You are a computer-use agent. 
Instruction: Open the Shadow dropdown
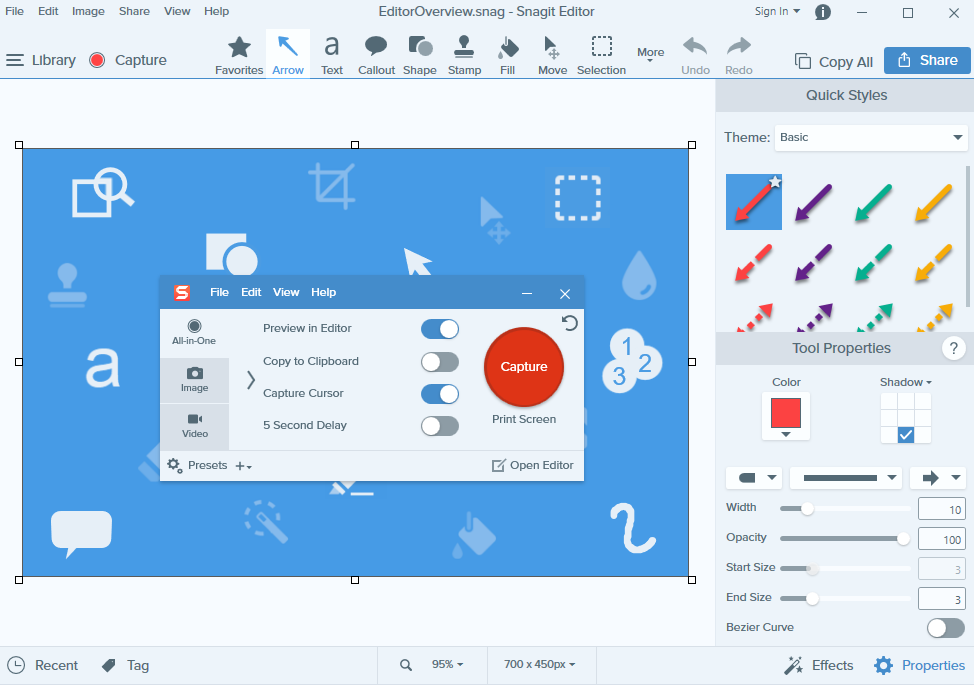[x=906, y=382]
